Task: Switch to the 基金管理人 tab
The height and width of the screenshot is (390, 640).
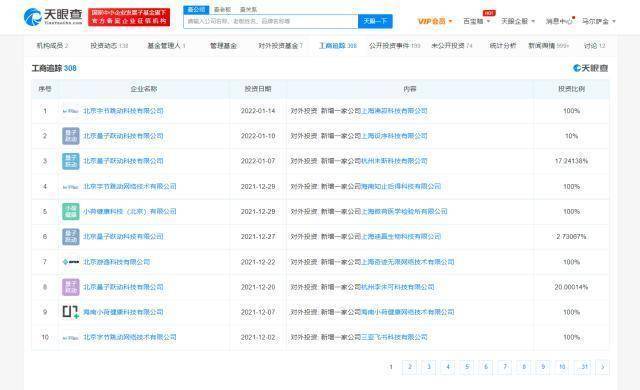Action: [x=166, y=46]
